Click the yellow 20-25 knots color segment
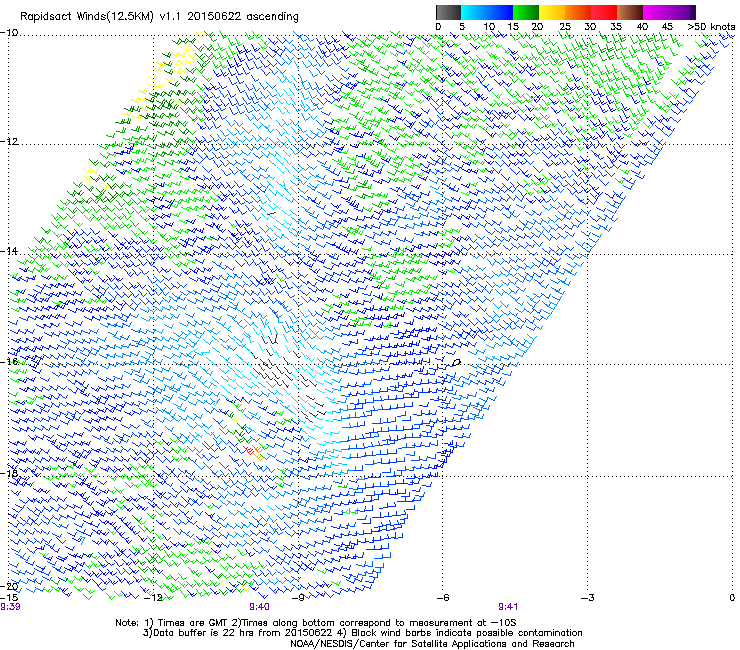The height and width of the screenshot is (650, 740). (x=552, y=12)
